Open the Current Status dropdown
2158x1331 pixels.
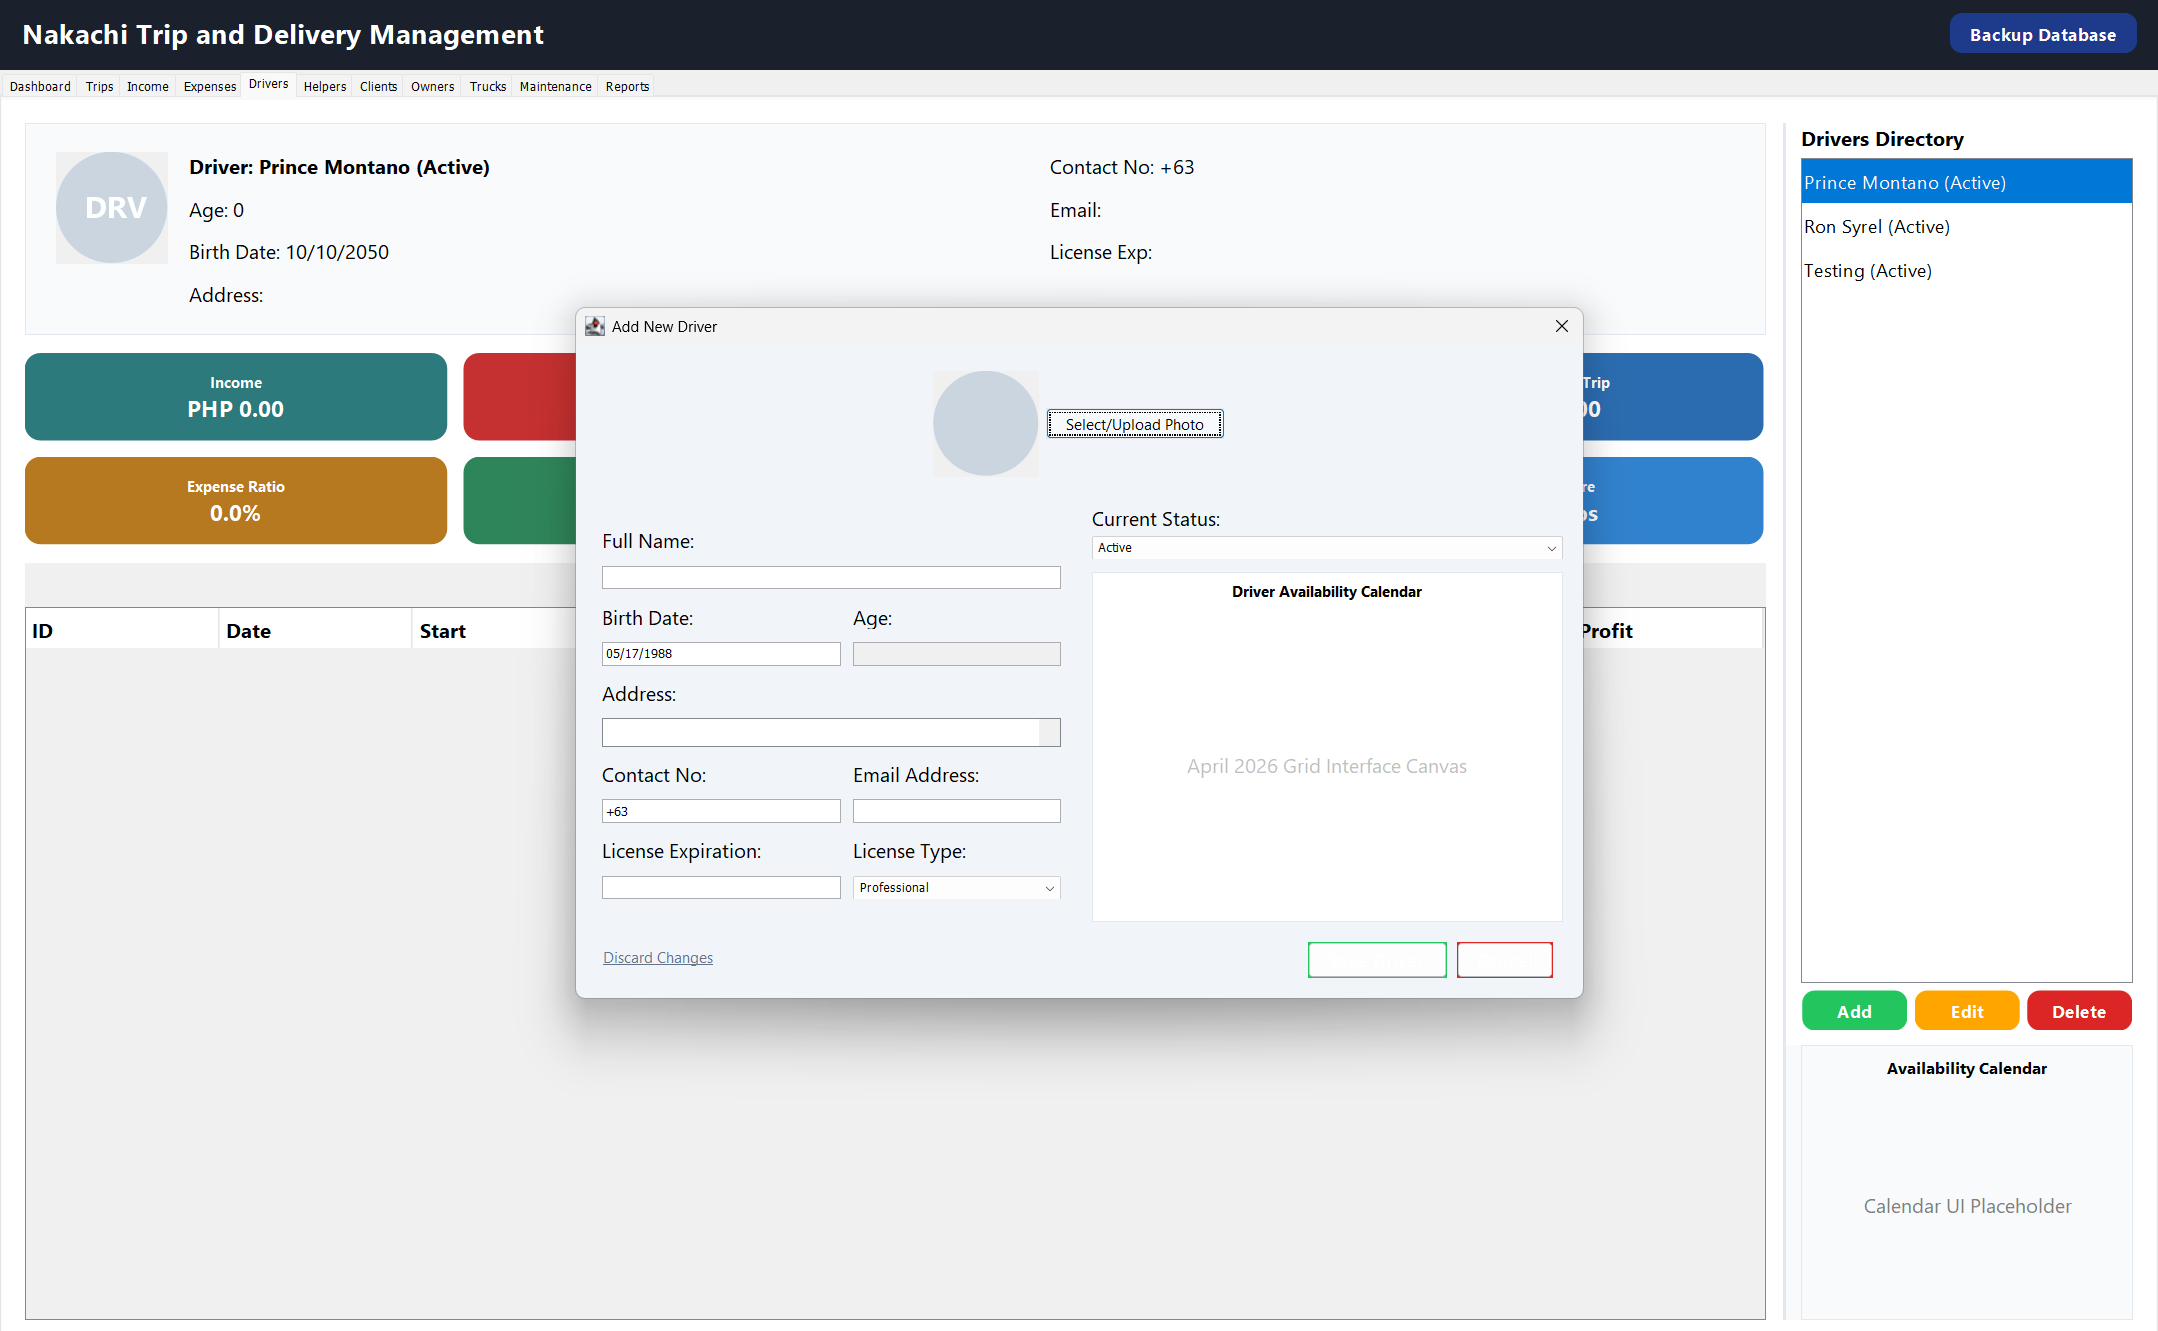click(x=1326, y=548)
